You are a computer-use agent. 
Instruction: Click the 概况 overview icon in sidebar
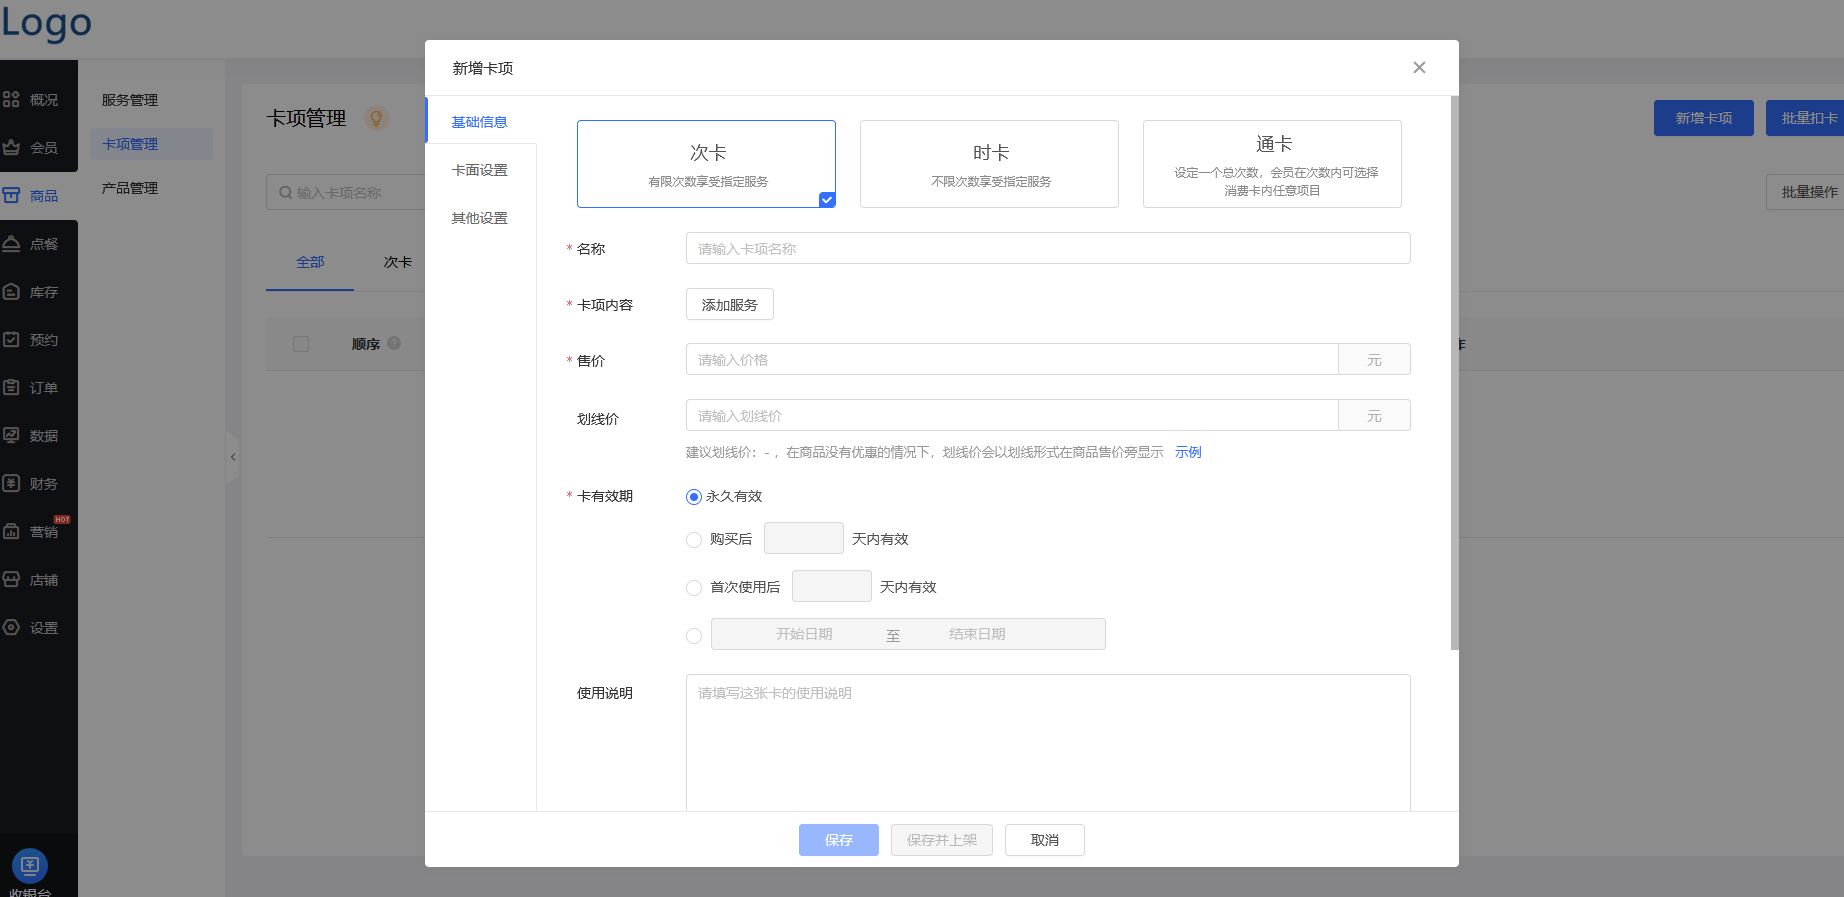[12, 100]
